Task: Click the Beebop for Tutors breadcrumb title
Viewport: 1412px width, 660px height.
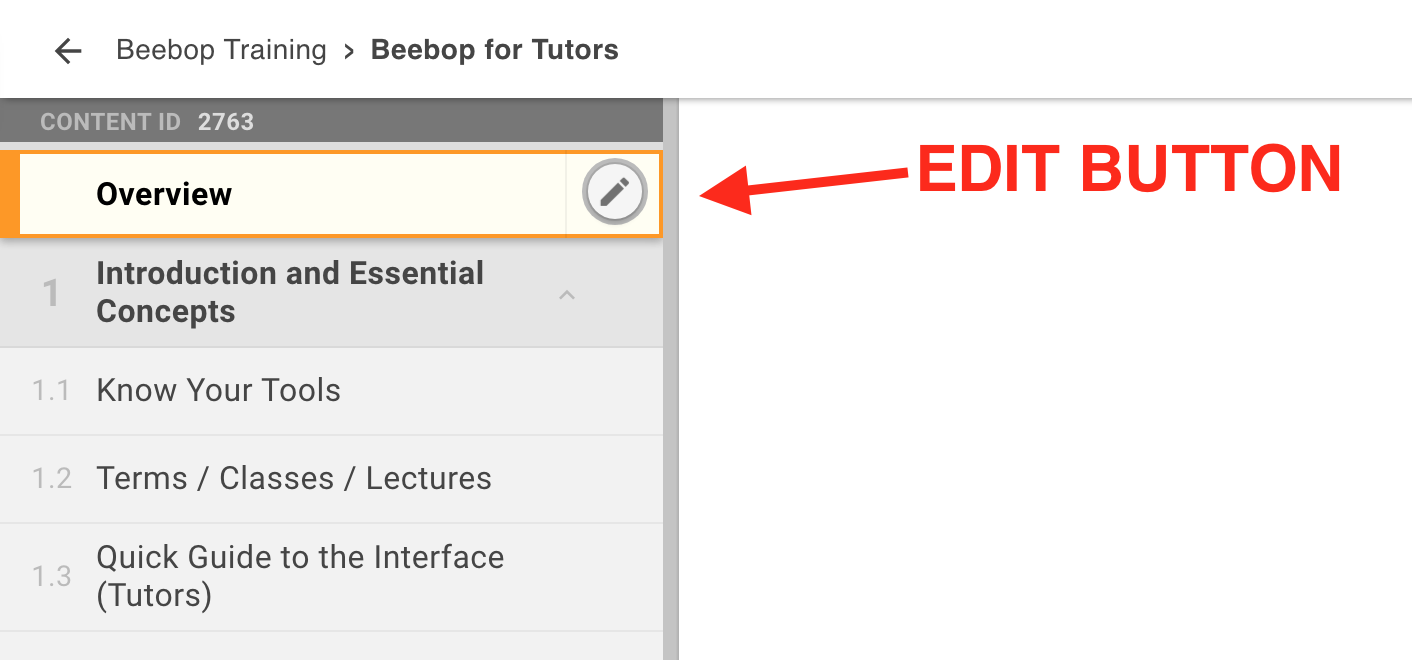Action: tap(494, 50)
